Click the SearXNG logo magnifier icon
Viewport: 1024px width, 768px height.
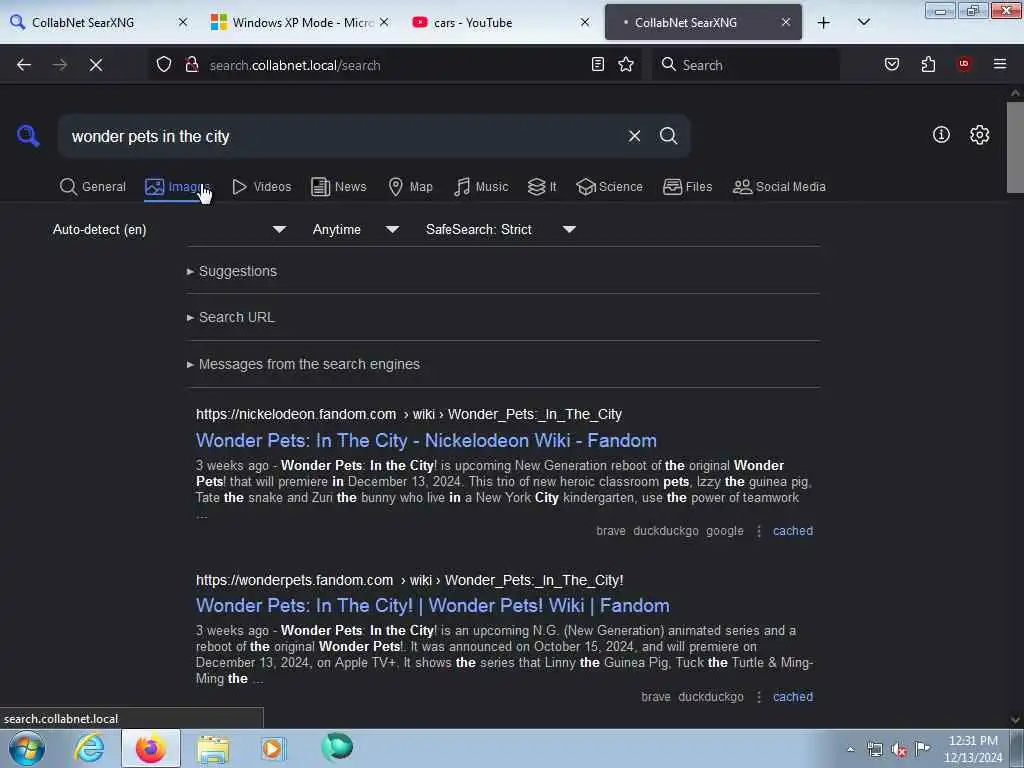point(28,136)
